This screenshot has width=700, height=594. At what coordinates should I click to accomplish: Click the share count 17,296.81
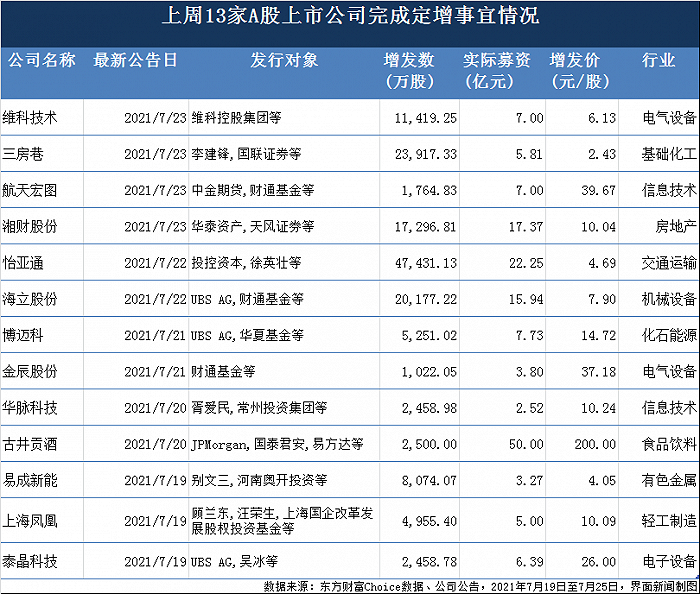[x=426, y=227]
